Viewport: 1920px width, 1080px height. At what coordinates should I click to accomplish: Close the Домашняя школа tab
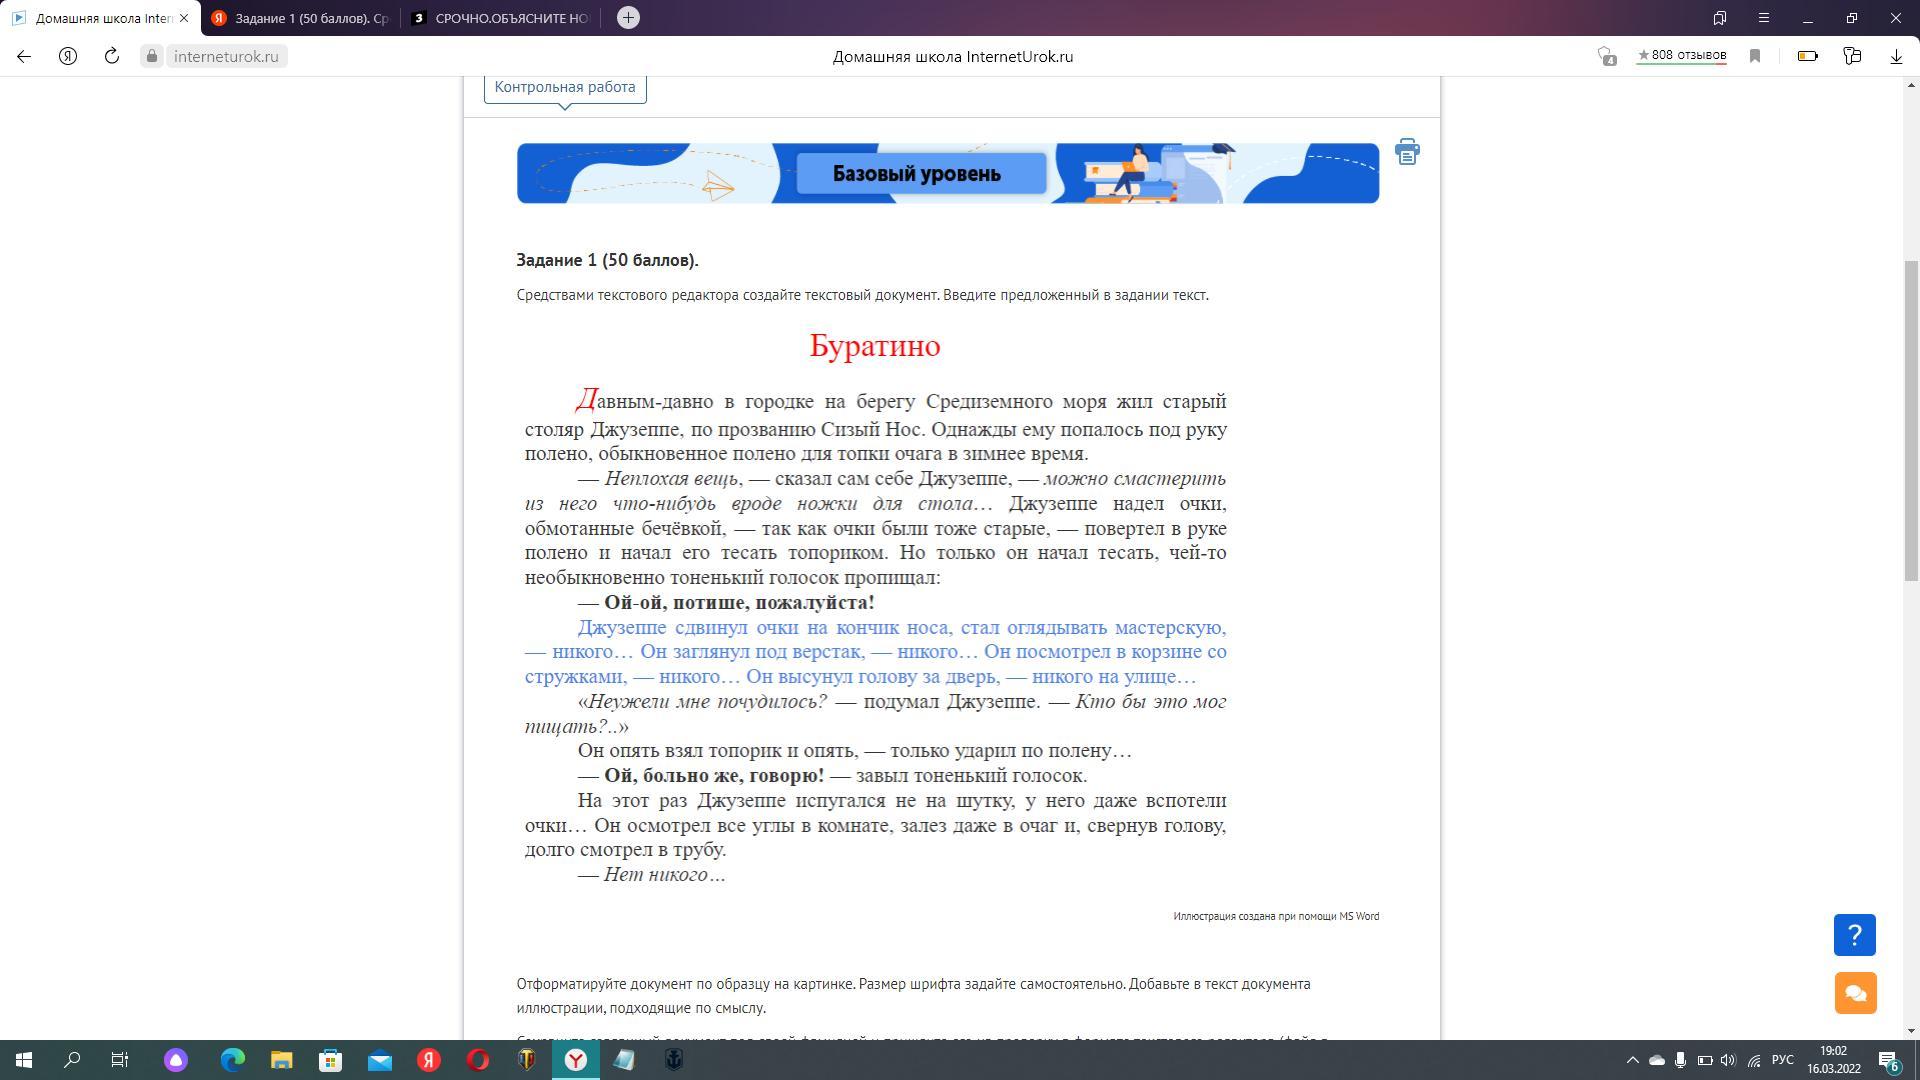point(183,18)
